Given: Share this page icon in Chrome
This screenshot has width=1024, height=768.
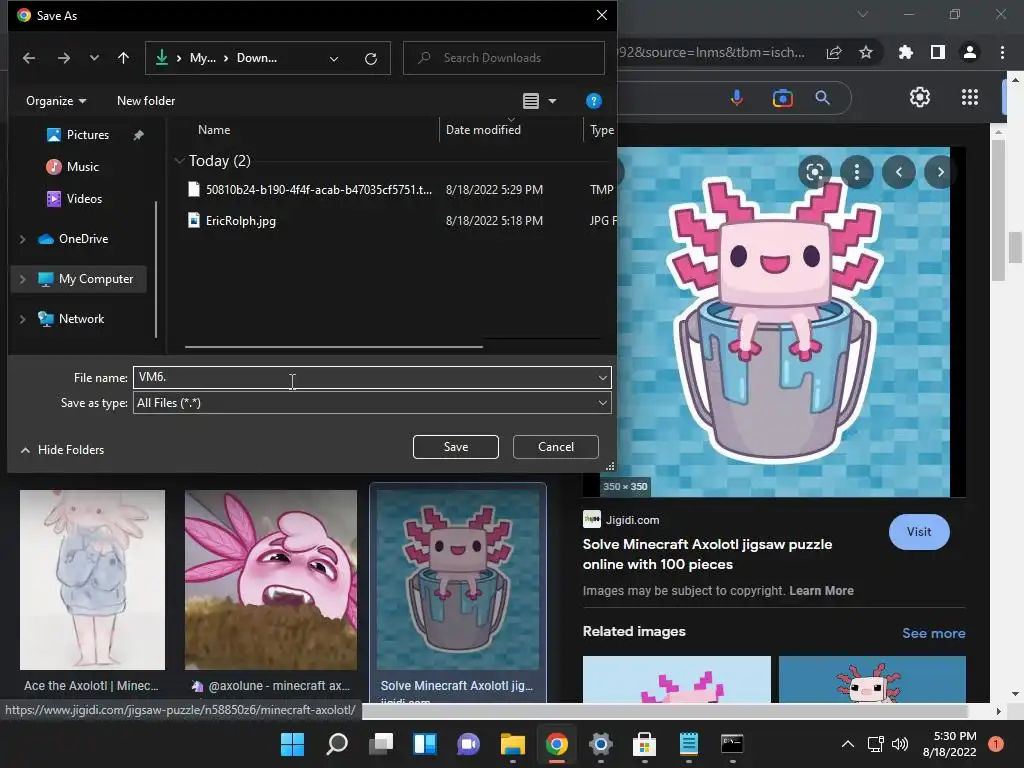Looking at the screenshot, I should click(834, 52).
